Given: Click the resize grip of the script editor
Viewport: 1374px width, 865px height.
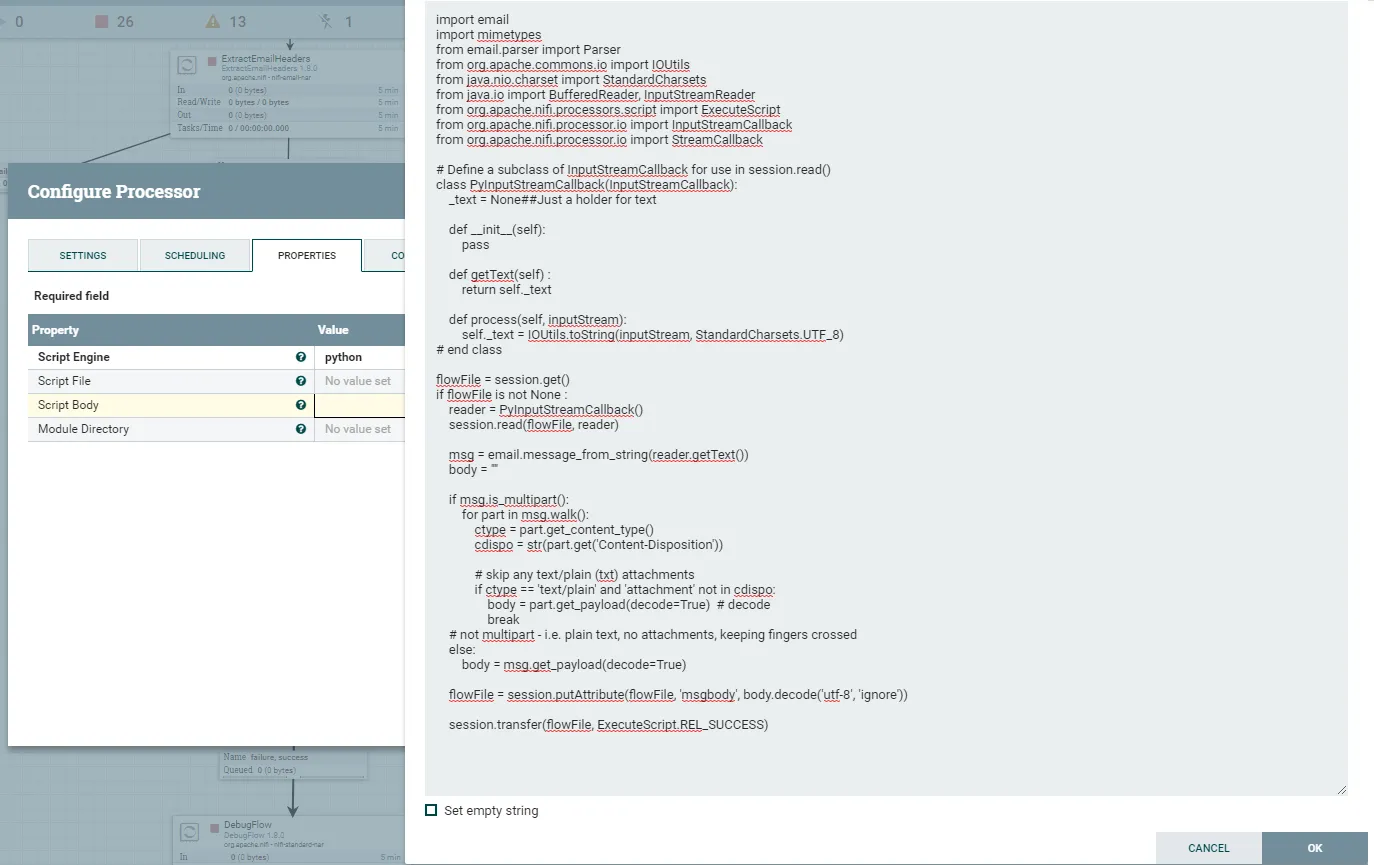Looking at the screenshot, I should click(1341, 790).
